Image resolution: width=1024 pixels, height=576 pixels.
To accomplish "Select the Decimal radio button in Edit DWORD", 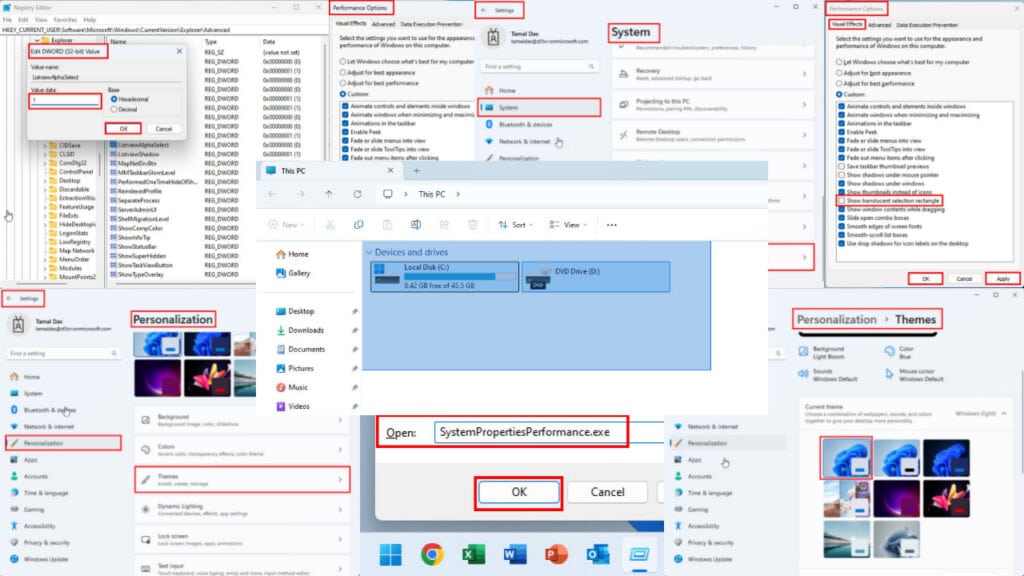I will pos(114,109).
